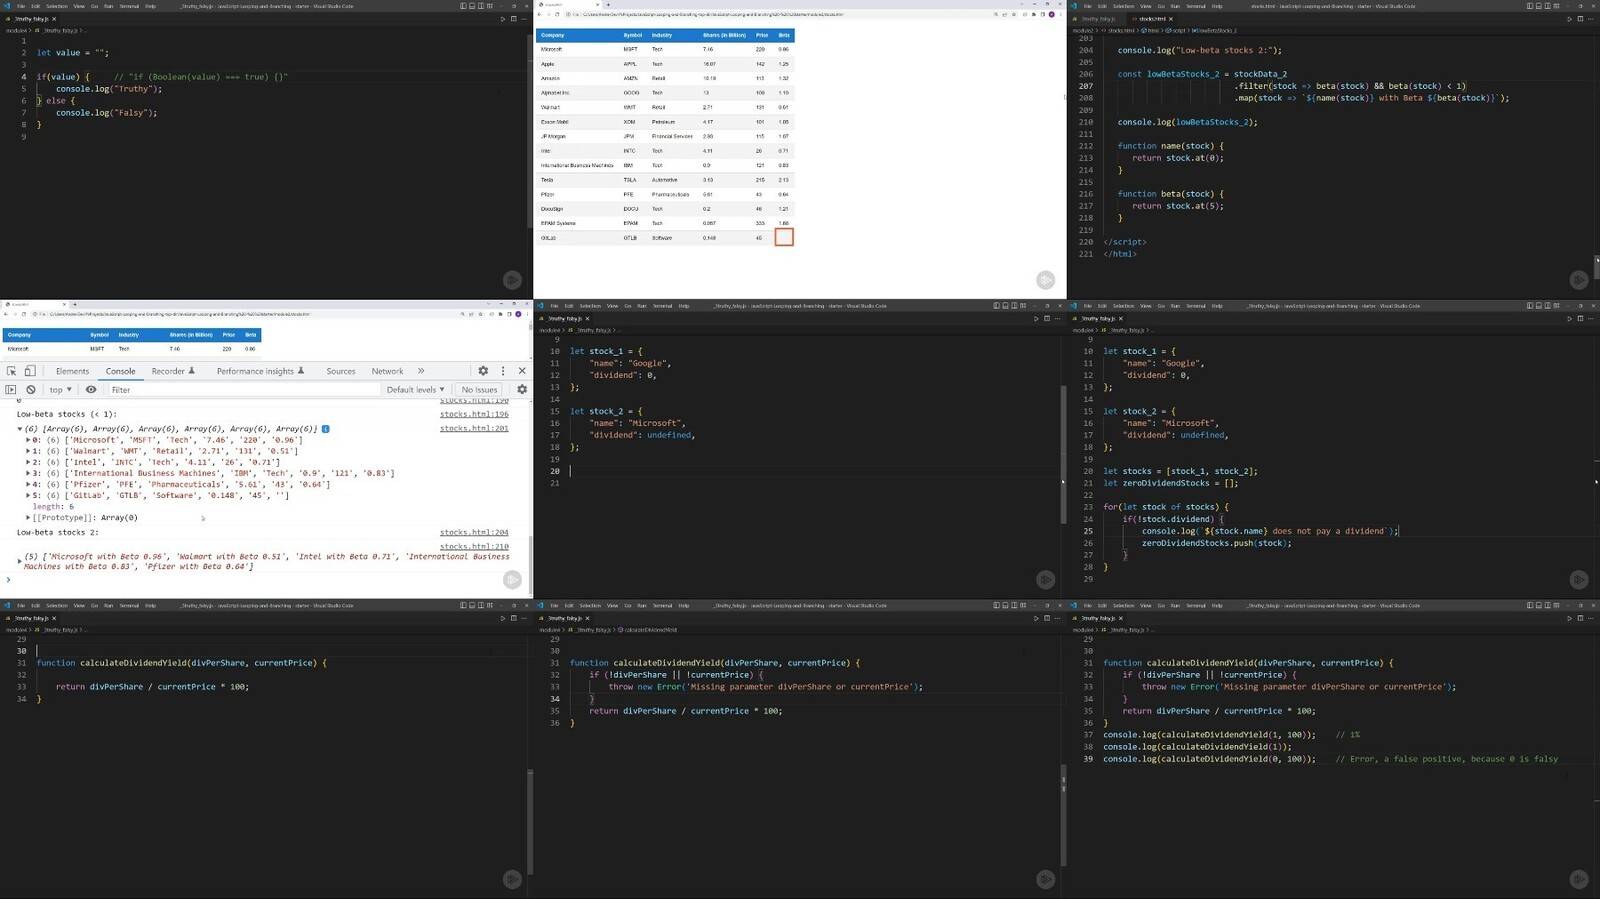Run the file in 'let value' VS Code window
Viewport: 1600px width, 899px height.
[502, 18]
